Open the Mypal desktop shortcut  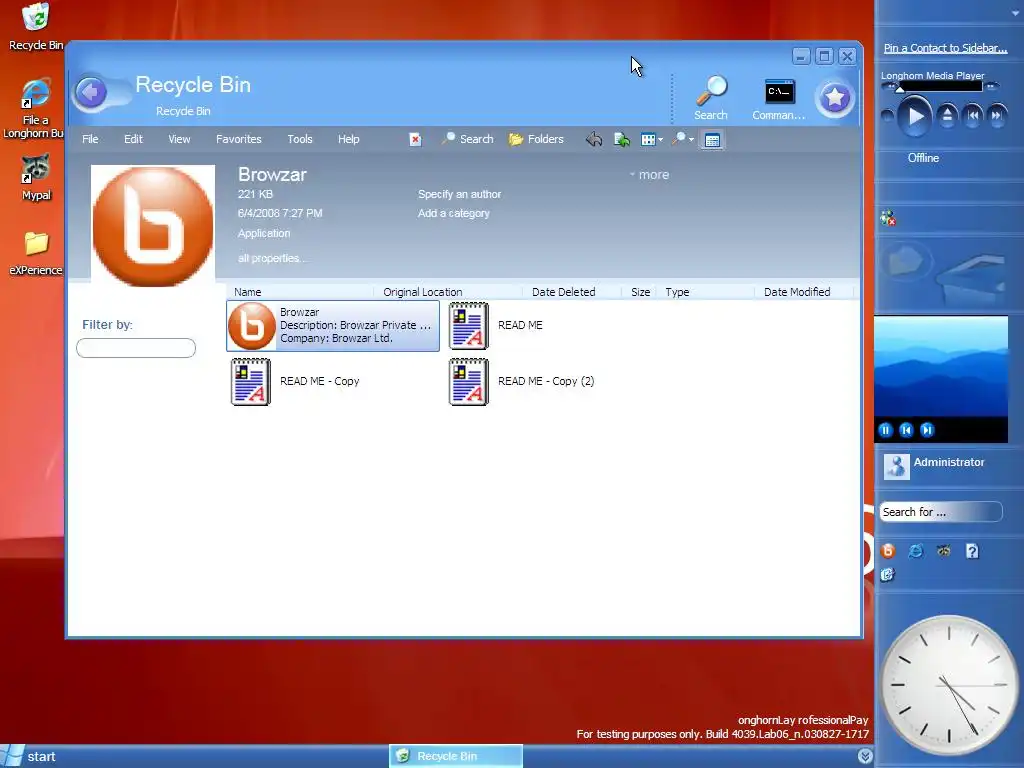click(36, 178)
